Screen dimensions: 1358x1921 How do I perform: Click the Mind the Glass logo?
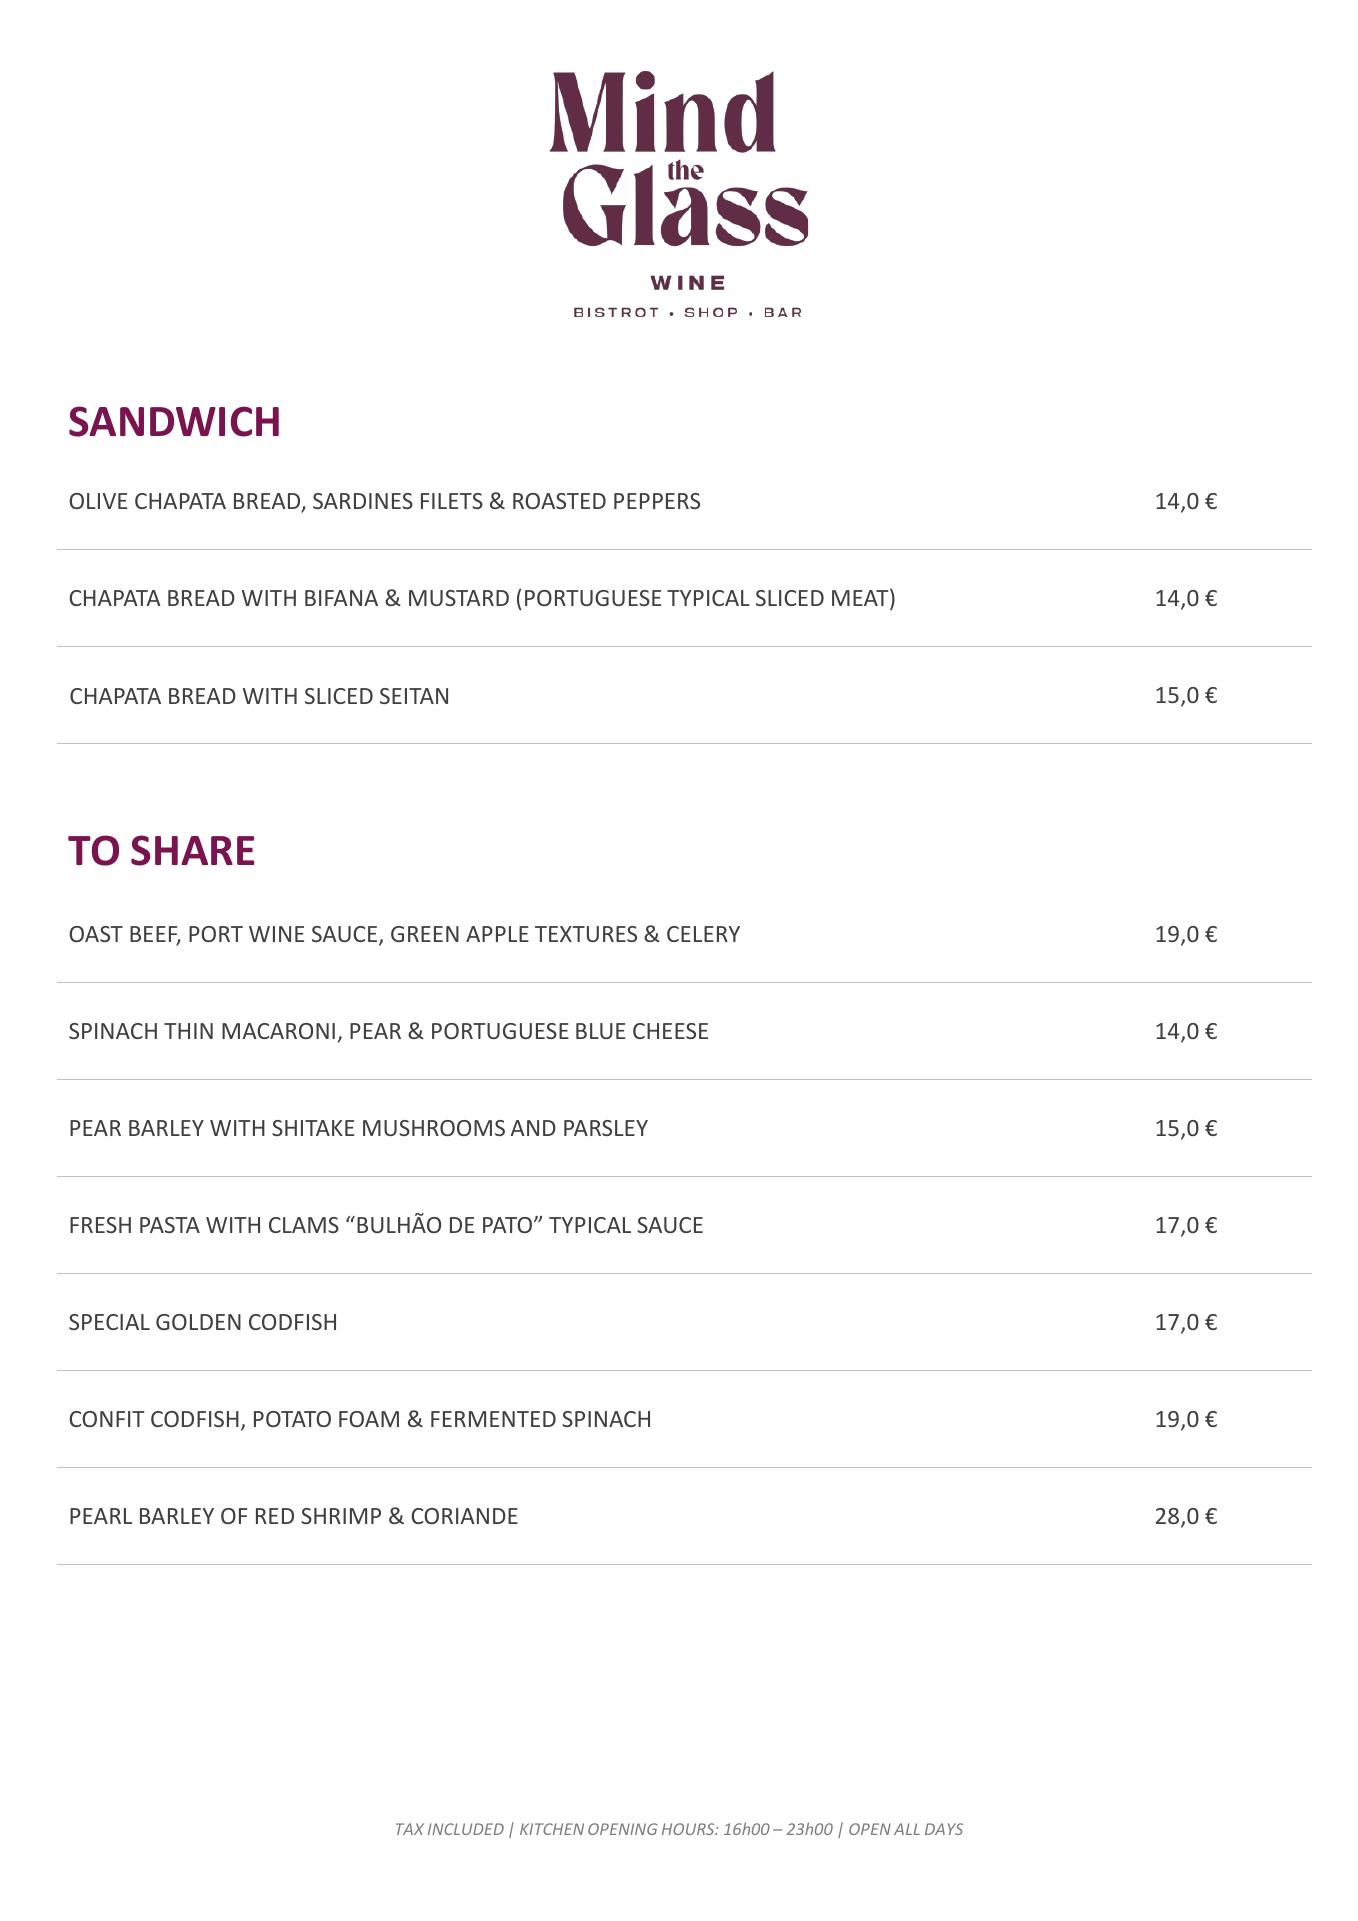click(678, 160)
